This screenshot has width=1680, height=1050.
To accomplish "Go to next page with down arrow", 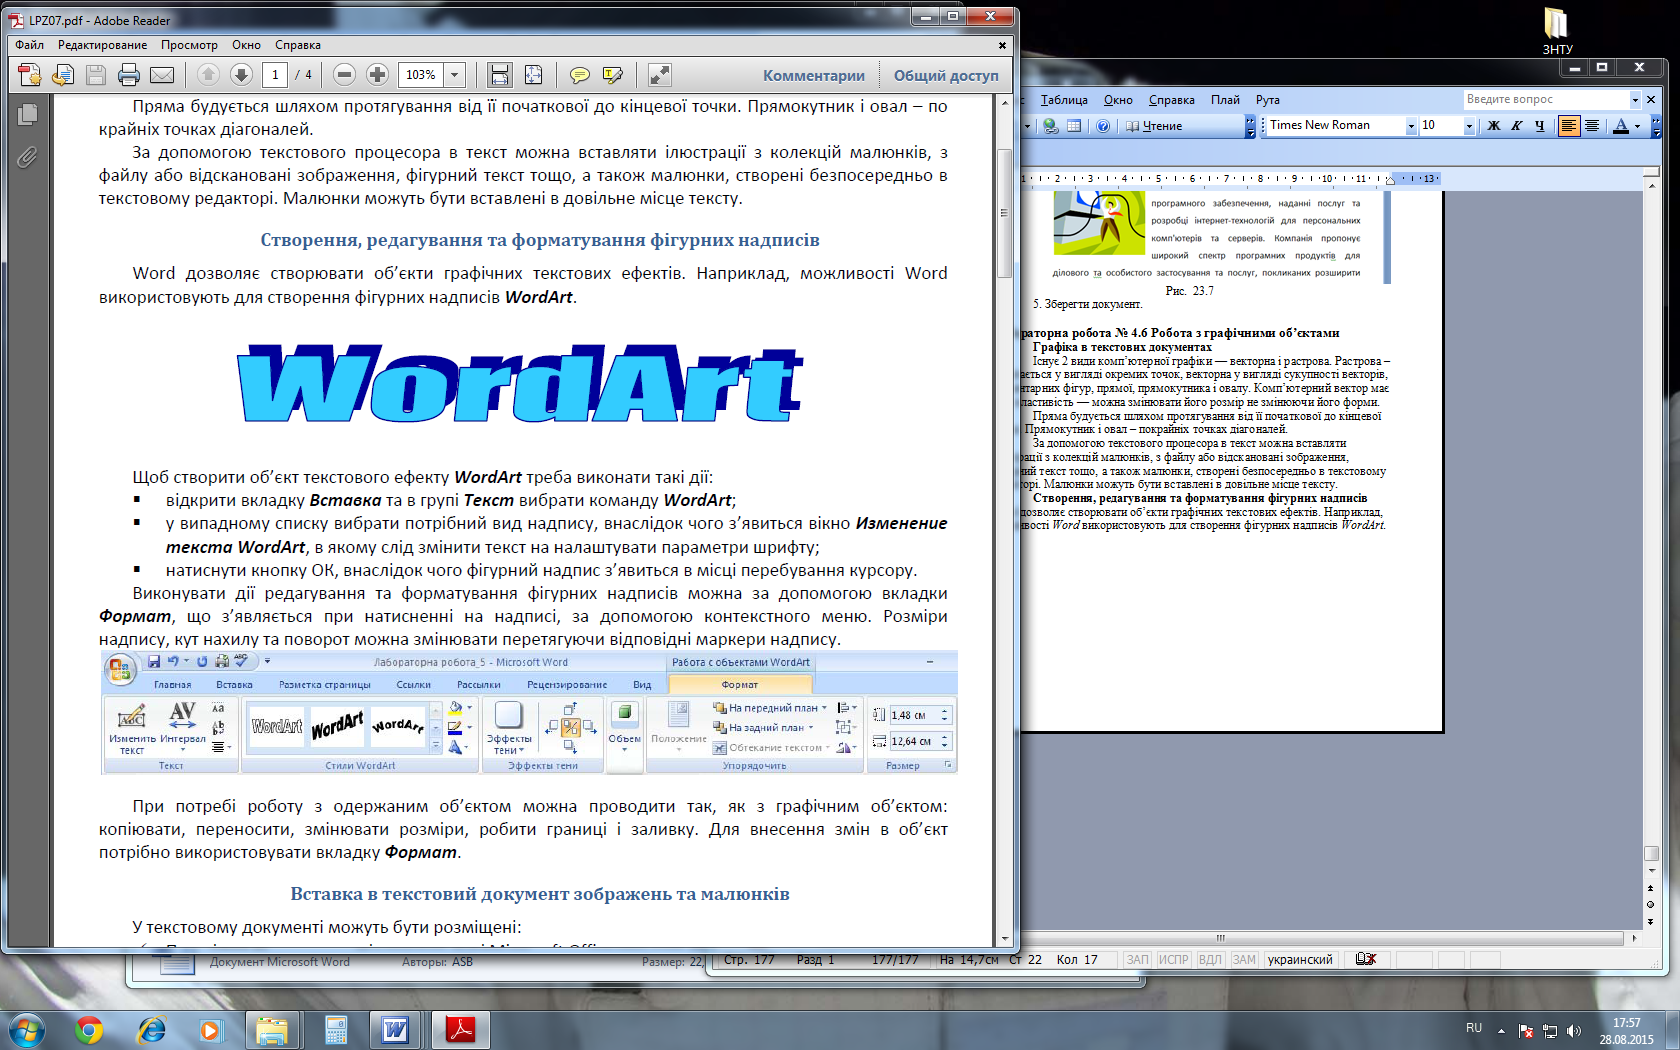I will 241,75.
